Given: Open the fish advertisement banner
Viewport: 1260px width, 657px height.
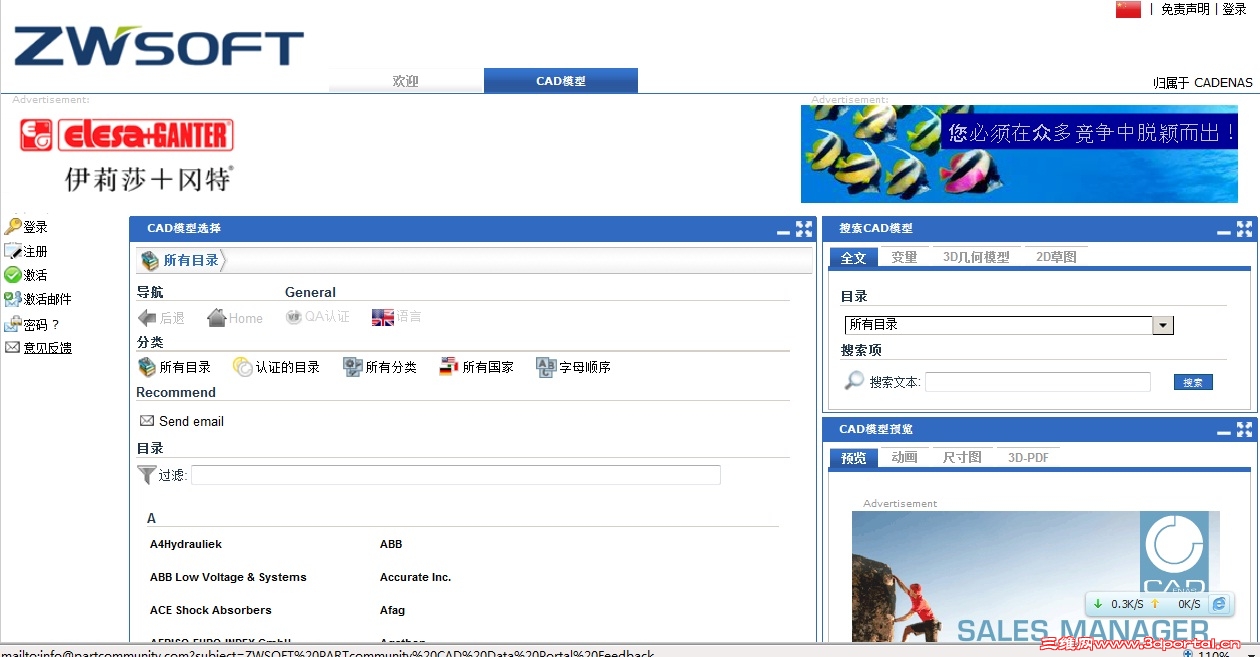Looking at the screenshot, I should click(x=1019, y=154).
